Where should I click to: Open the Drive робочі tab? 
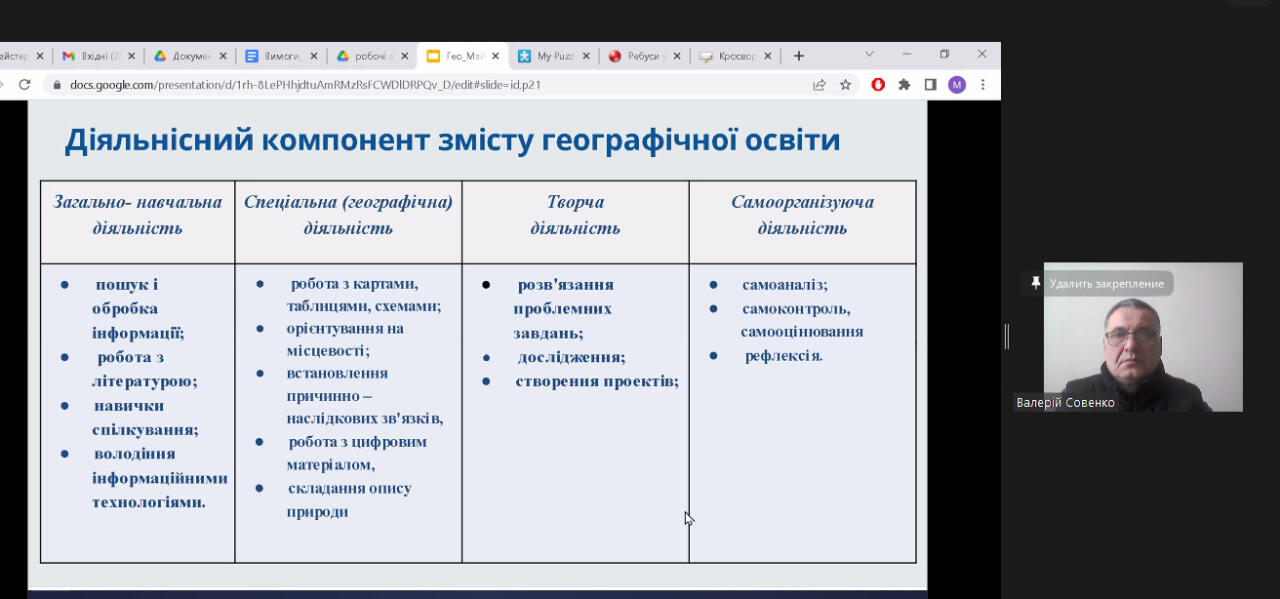click(x=366, y=56)
